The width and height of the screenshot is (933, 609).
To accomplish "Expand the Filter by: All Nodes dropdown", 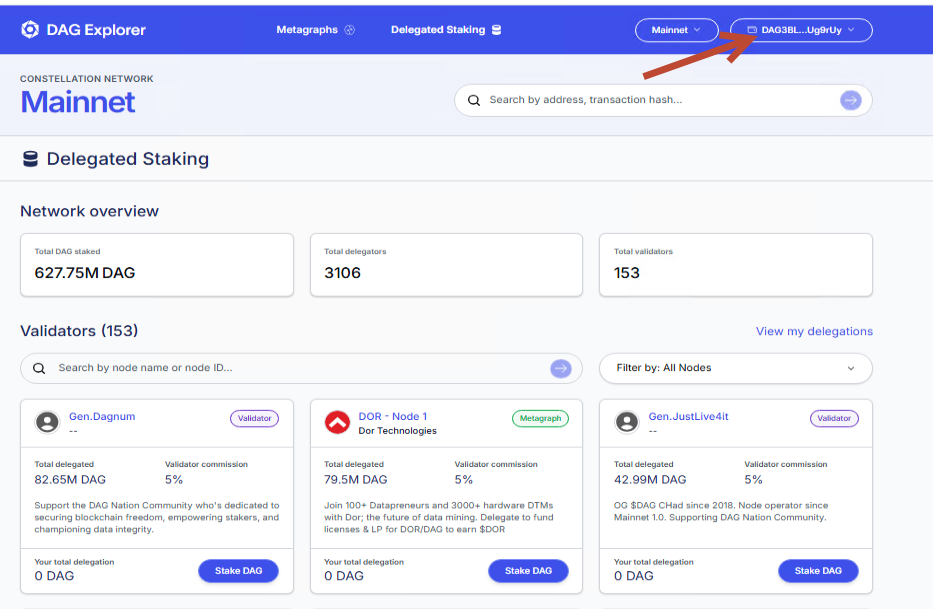I will tap(735, 368).
